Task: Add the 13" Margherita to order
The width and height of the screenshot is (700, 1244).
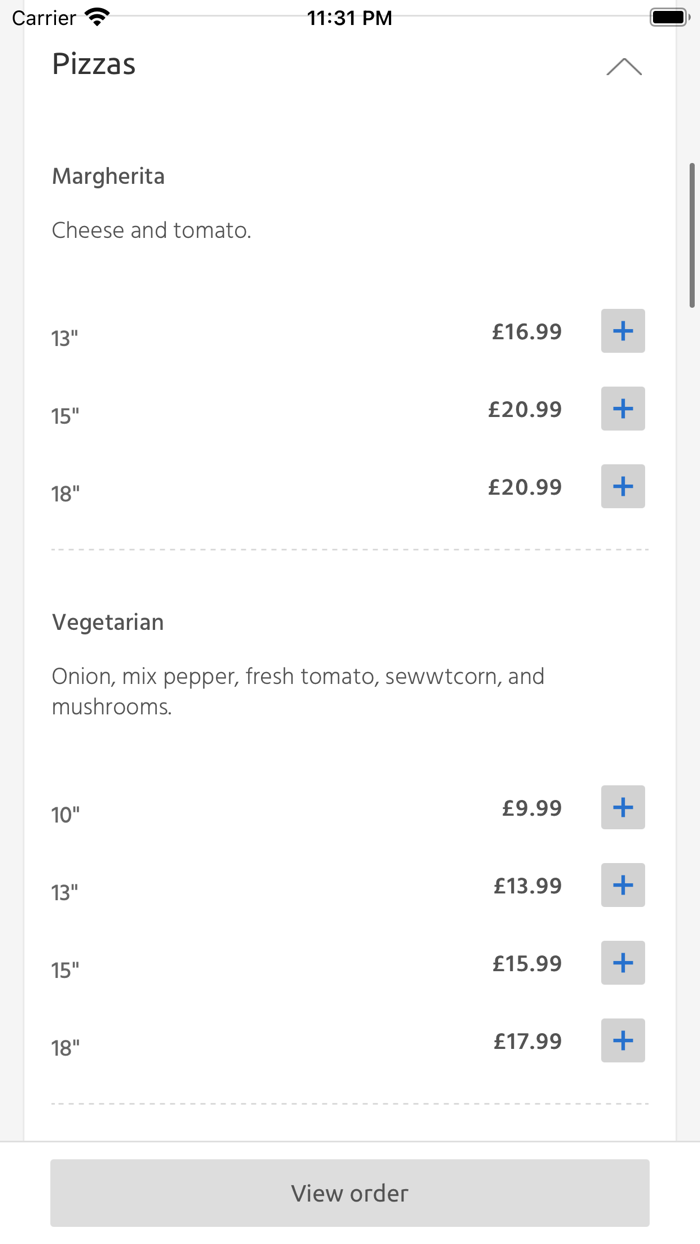Action: (622, 331)
